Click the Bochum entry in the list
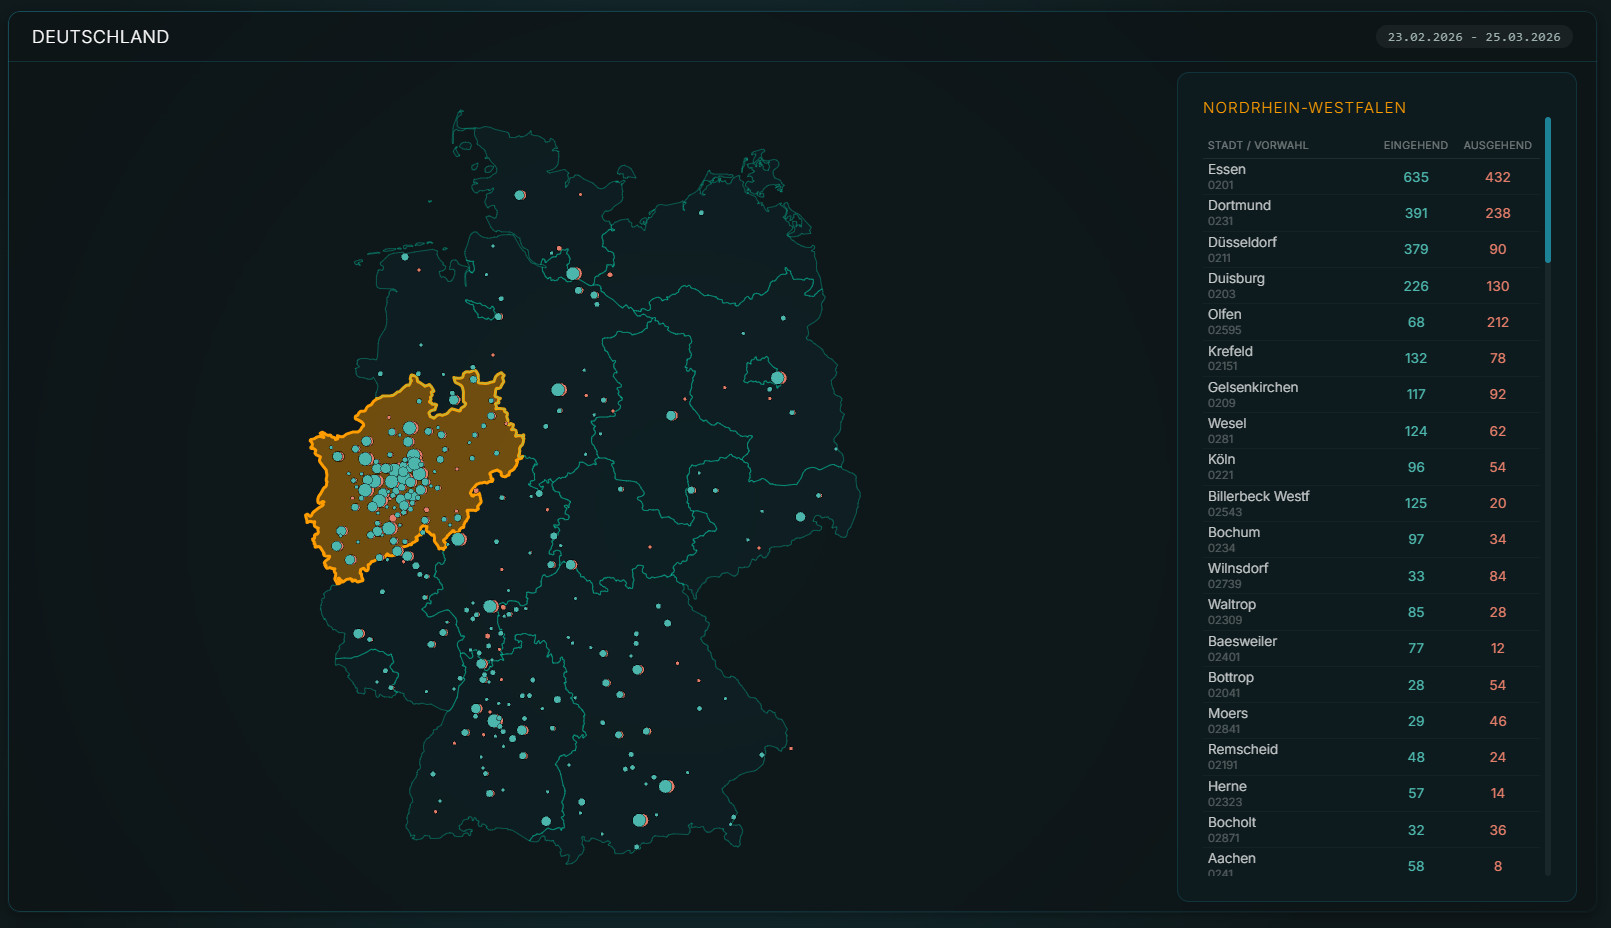Image resolution: width=1611 pixels, height=928 pixels. pyautogui.click(x=1370, y=539)
